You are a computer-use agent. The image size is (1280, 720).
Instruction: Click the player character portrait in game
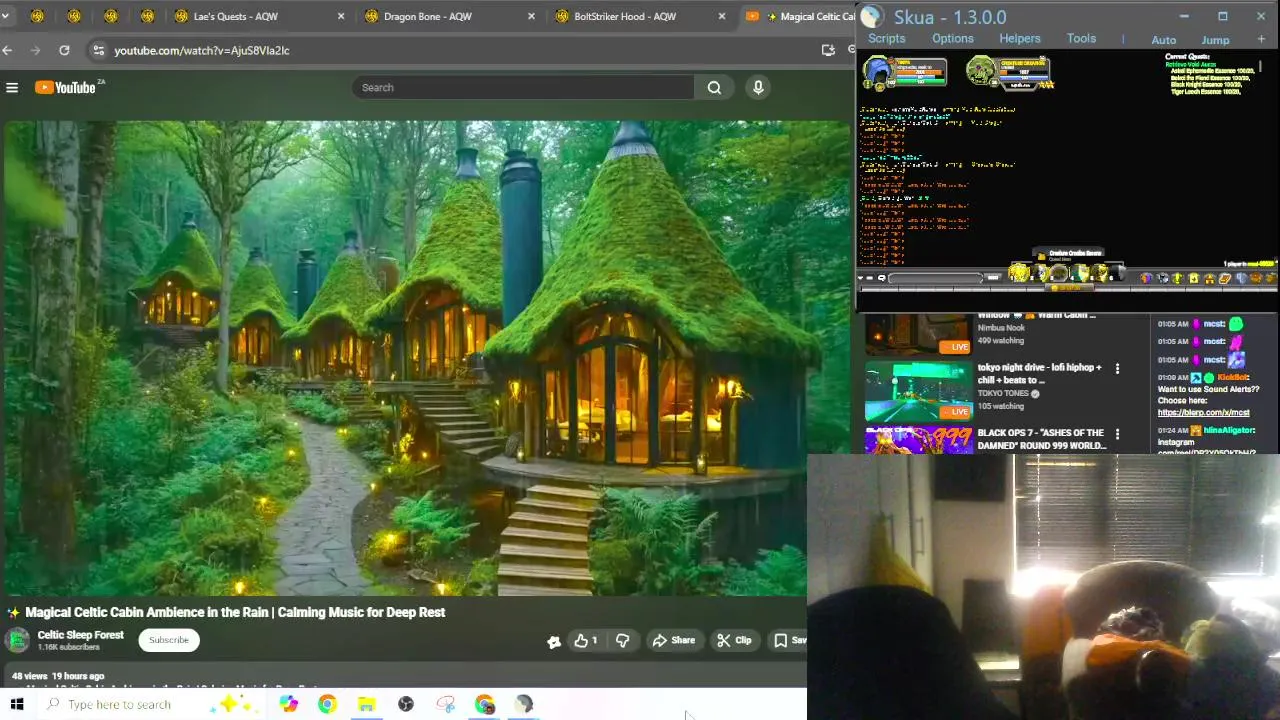point(878,72)
